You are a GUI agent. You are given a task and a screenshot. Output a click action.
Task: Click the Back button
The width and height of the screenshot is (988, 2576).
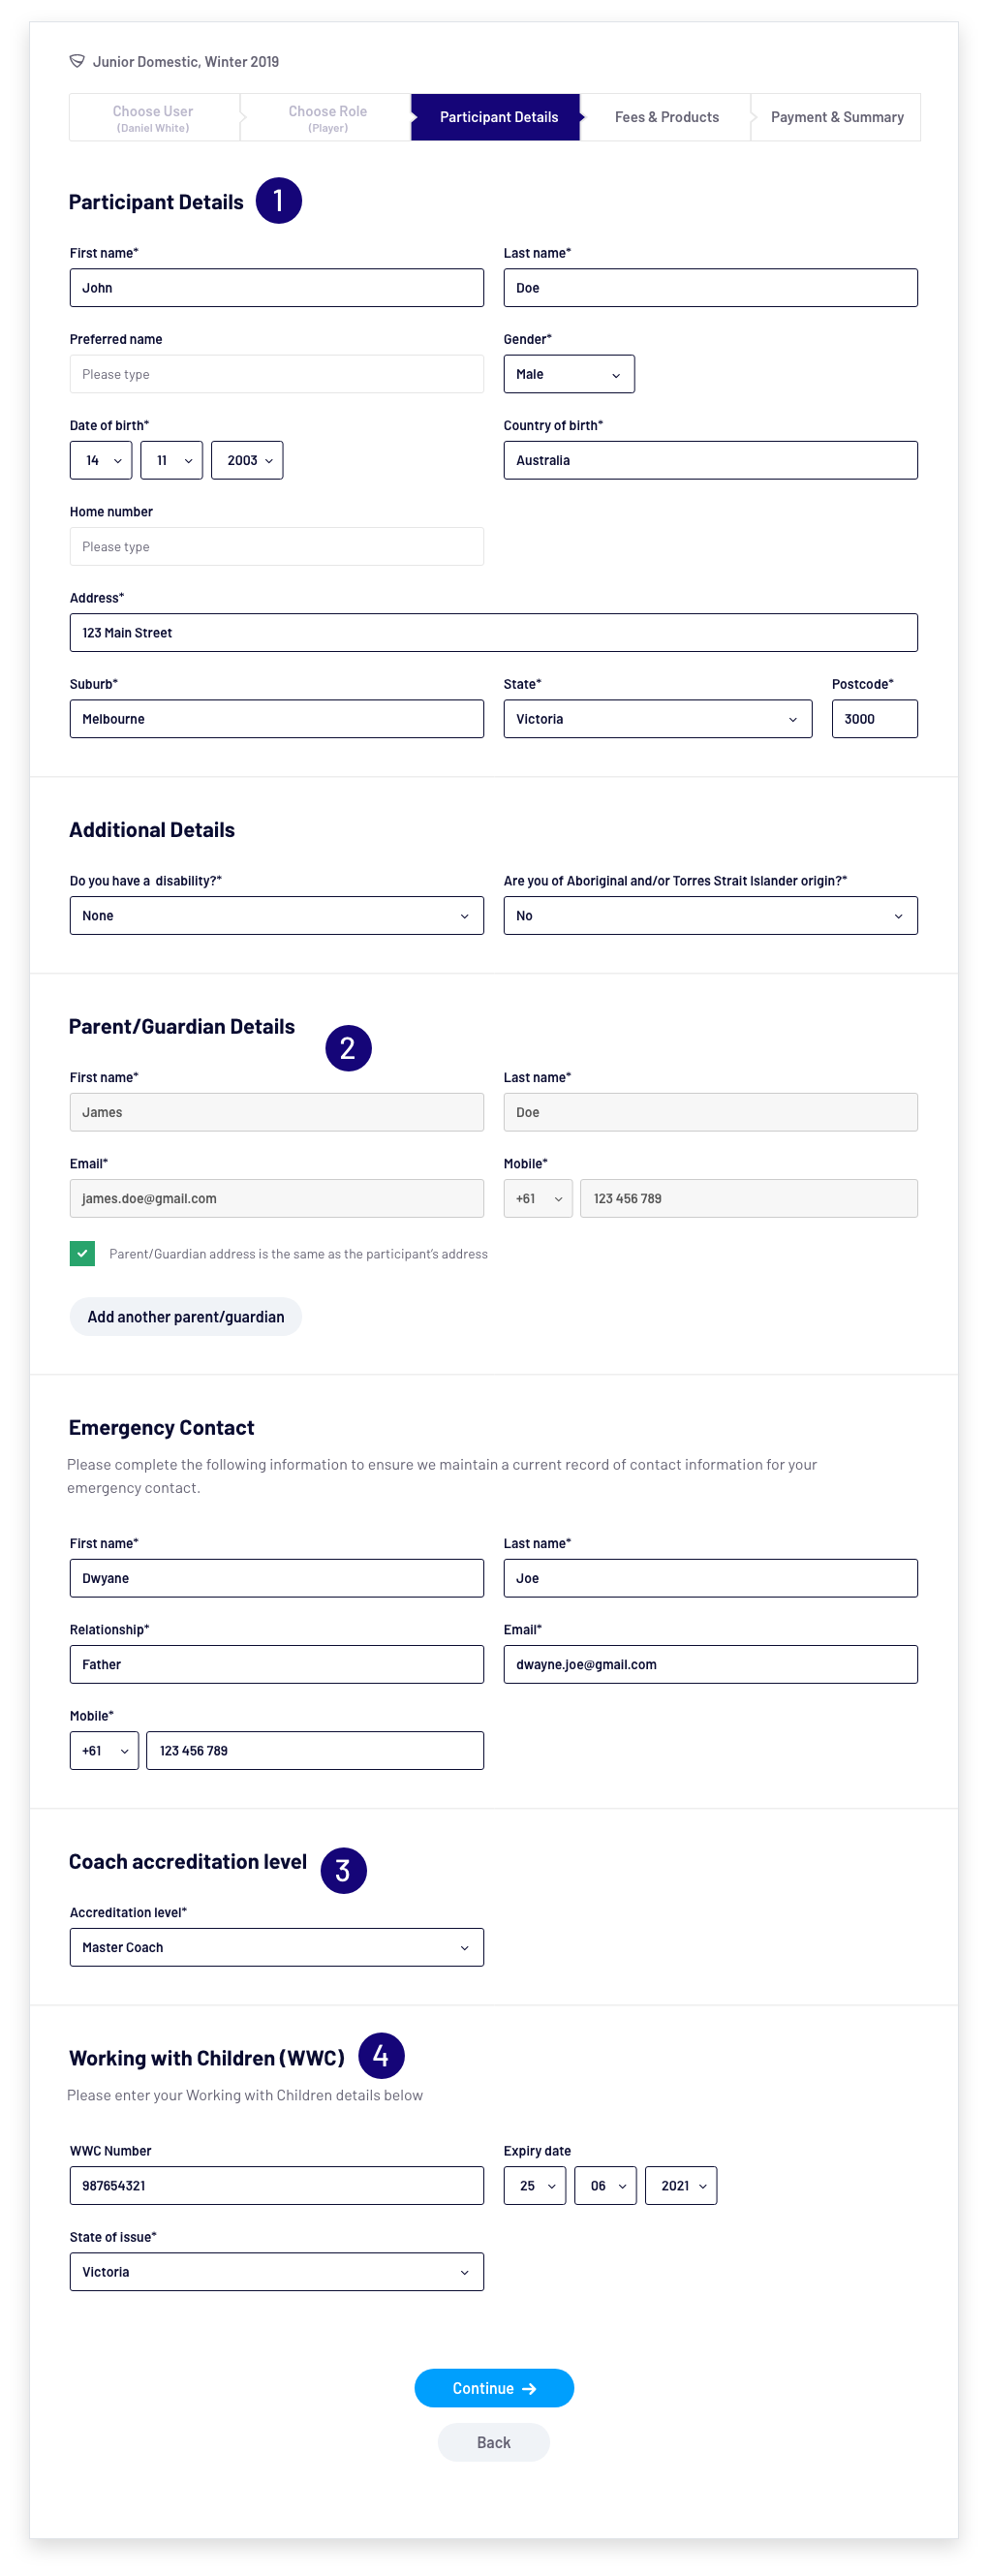[x=493, y=2442]
